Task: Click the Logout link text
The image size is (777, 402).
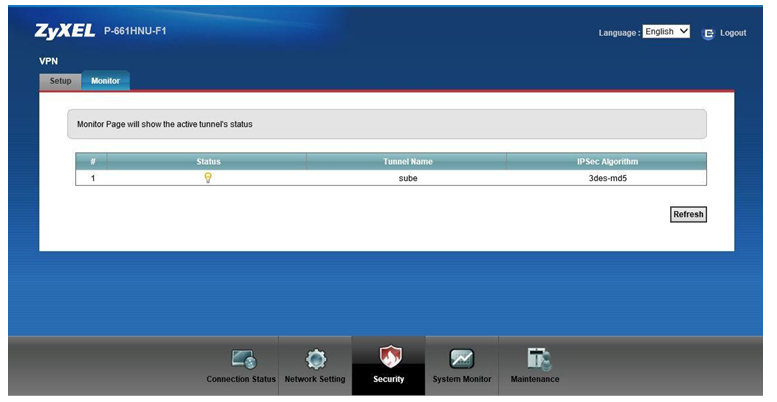Action: click(x=733, y=33)
